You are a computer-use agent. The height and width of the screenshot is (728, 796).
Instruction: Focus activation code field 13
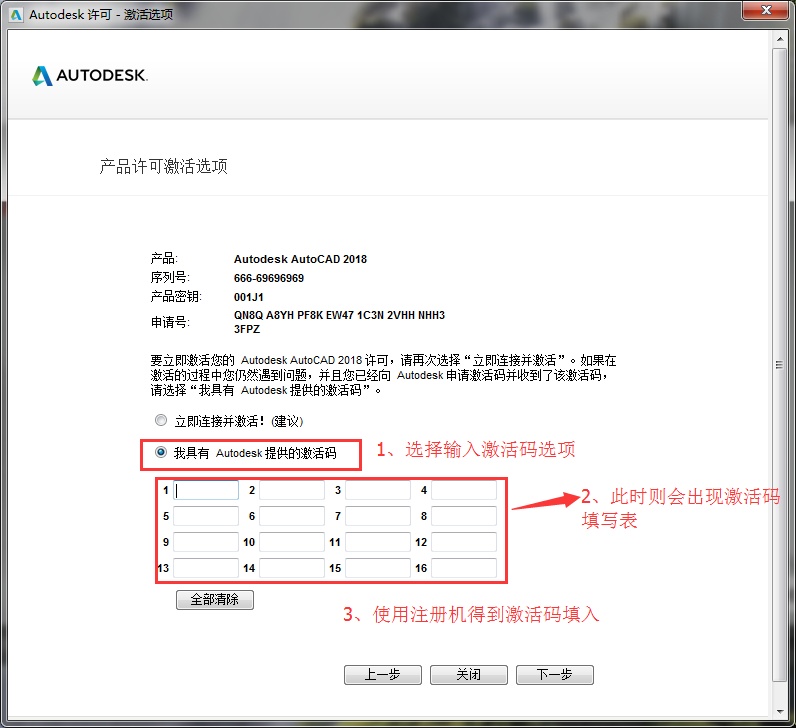(x=207, y=568)
